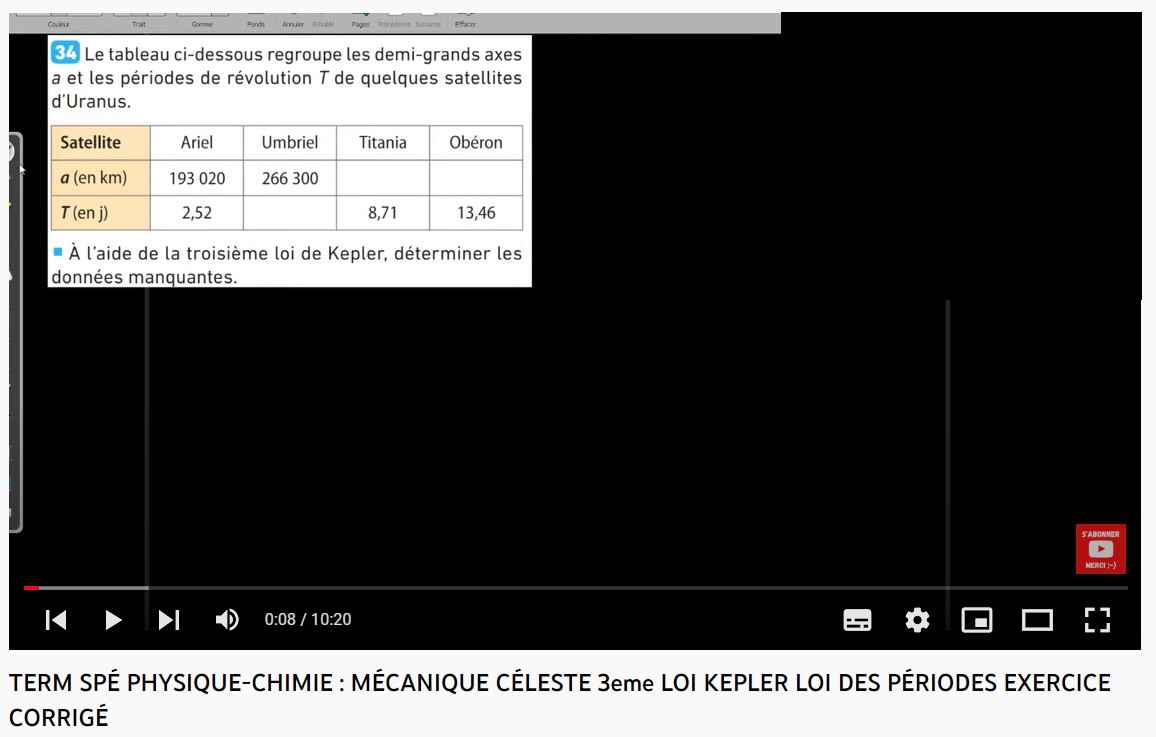
Task: Click the Annuler undo item
Action: click(293, 24)
